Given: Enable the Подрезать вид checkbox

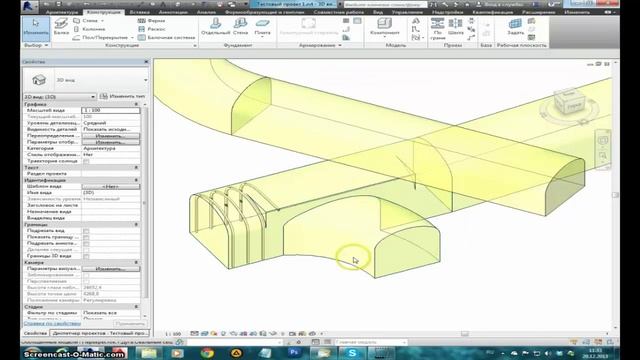Looking at the screenshot, I should (86, 231).
